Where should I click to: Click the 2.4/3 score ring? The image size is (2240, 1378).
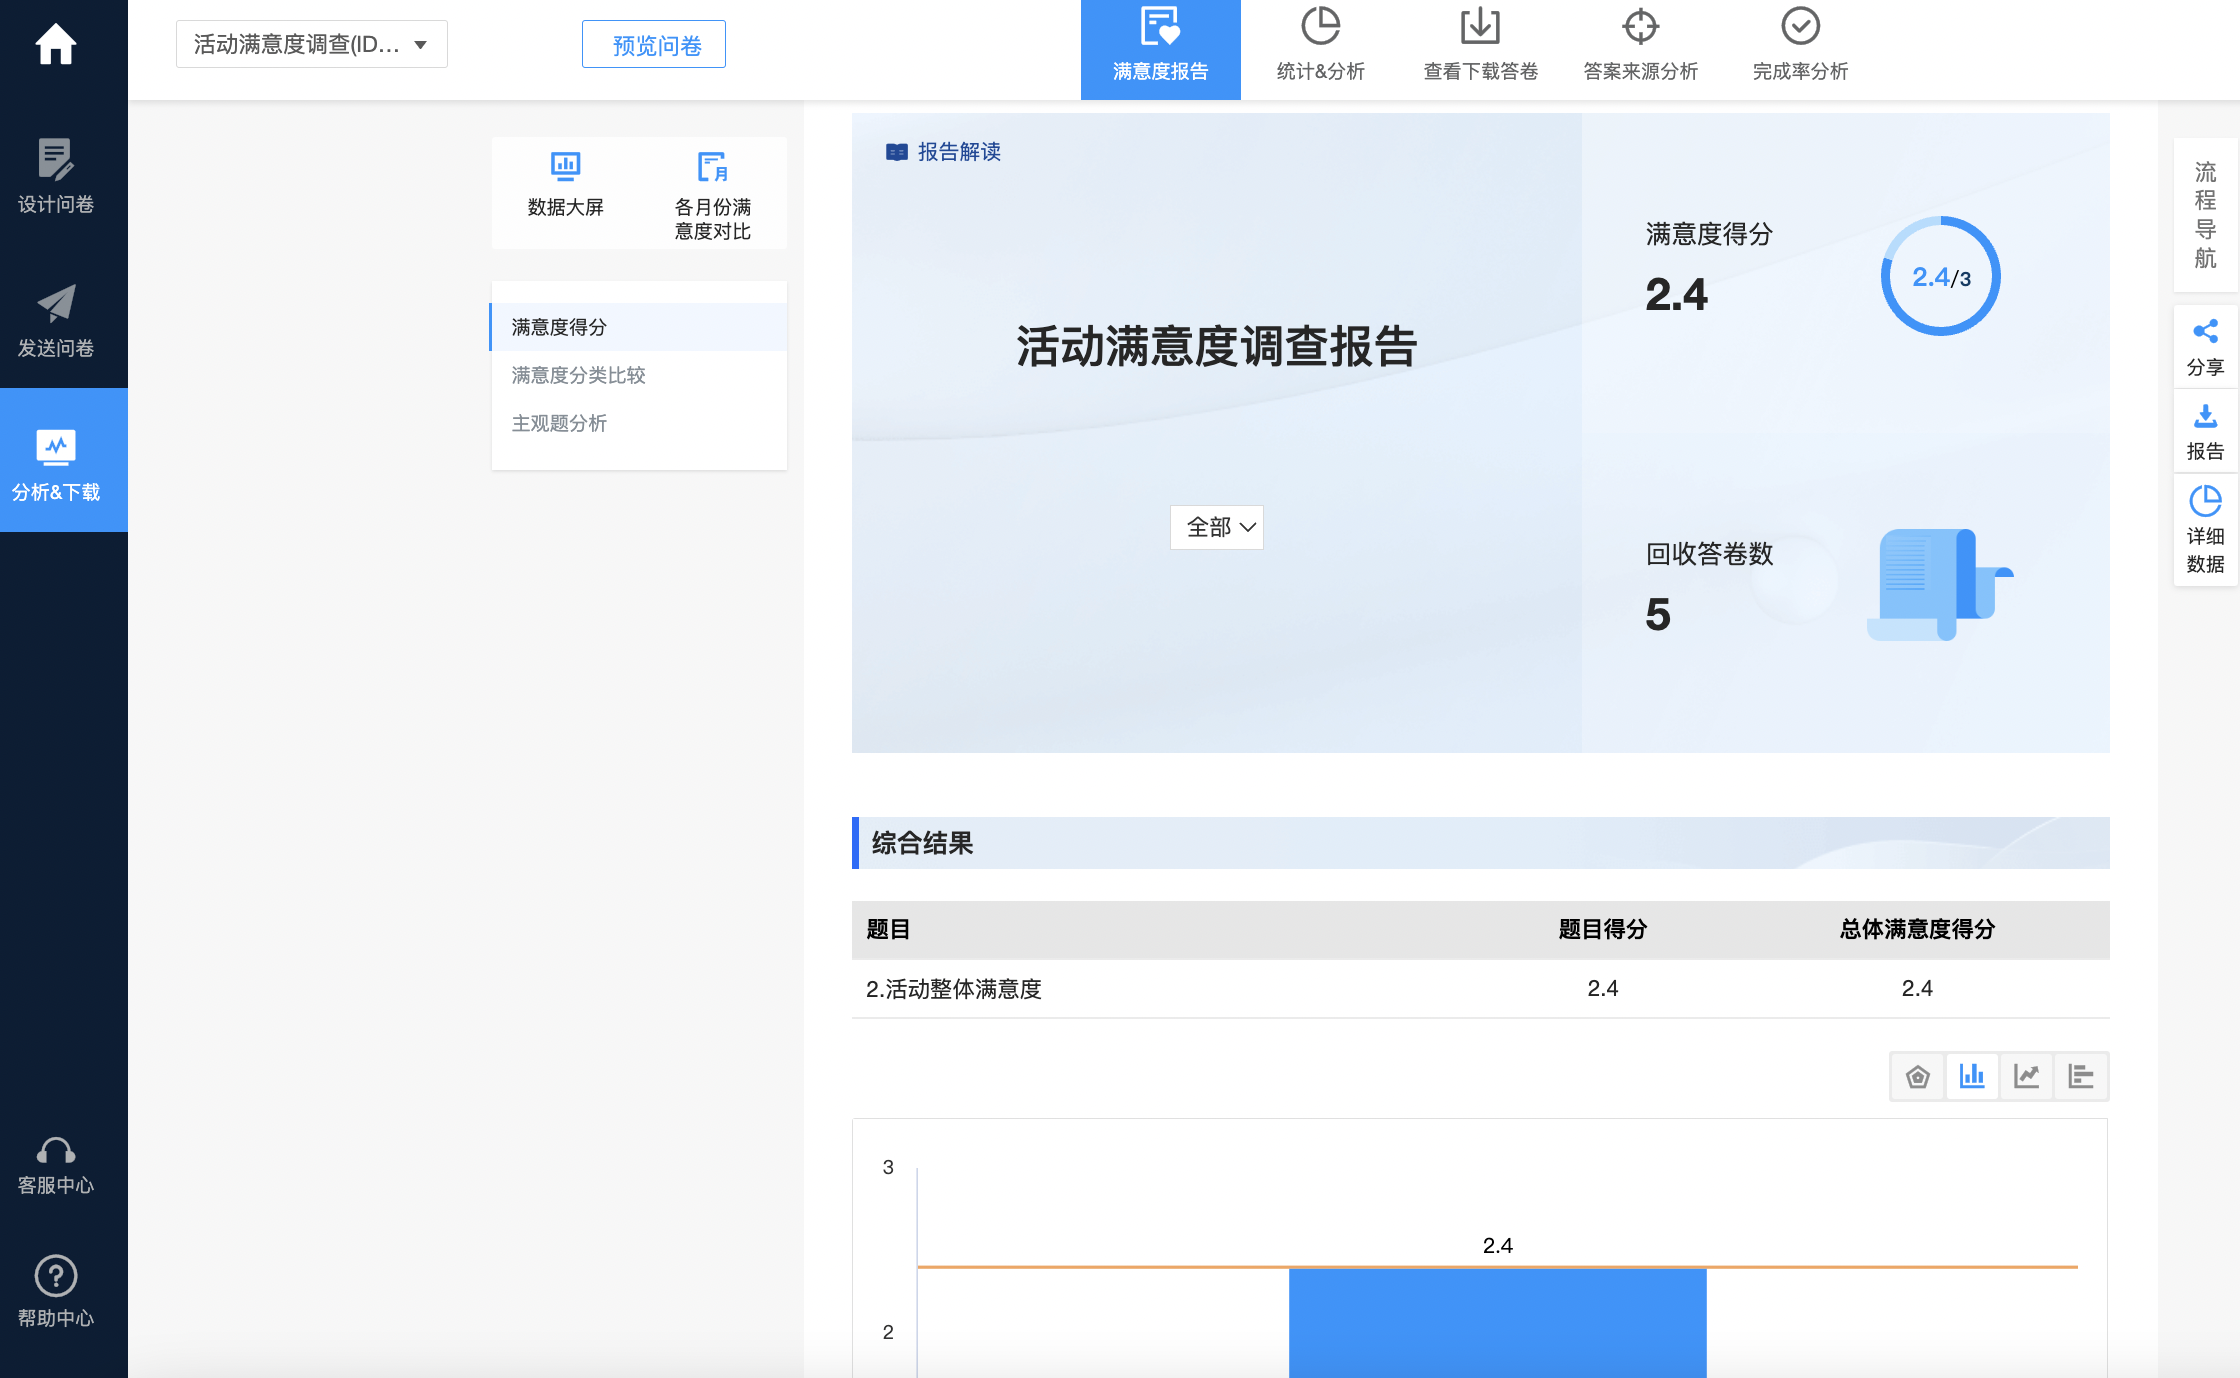pos(1940,276)
